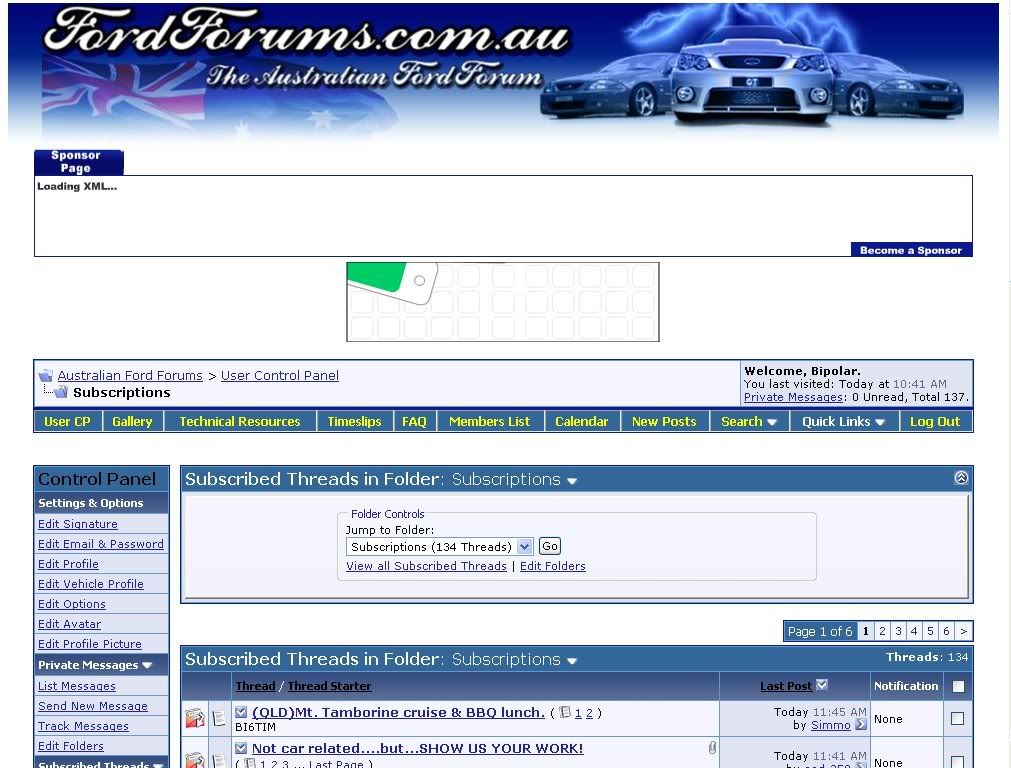The height and width of the screenshot is (768, 1011).
Task: Open Edit Profile Picture link
Action: [x=90, y=644]
